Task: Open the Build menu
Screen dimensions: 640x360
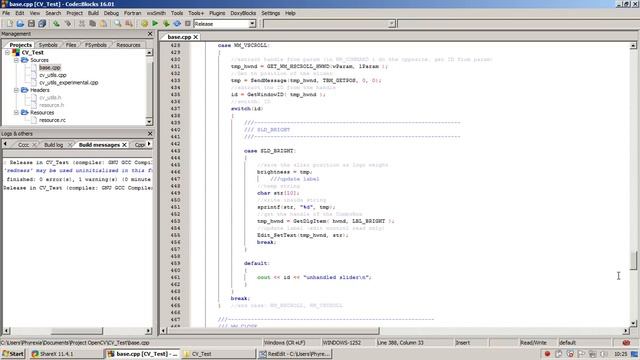Action: [93, 13]
